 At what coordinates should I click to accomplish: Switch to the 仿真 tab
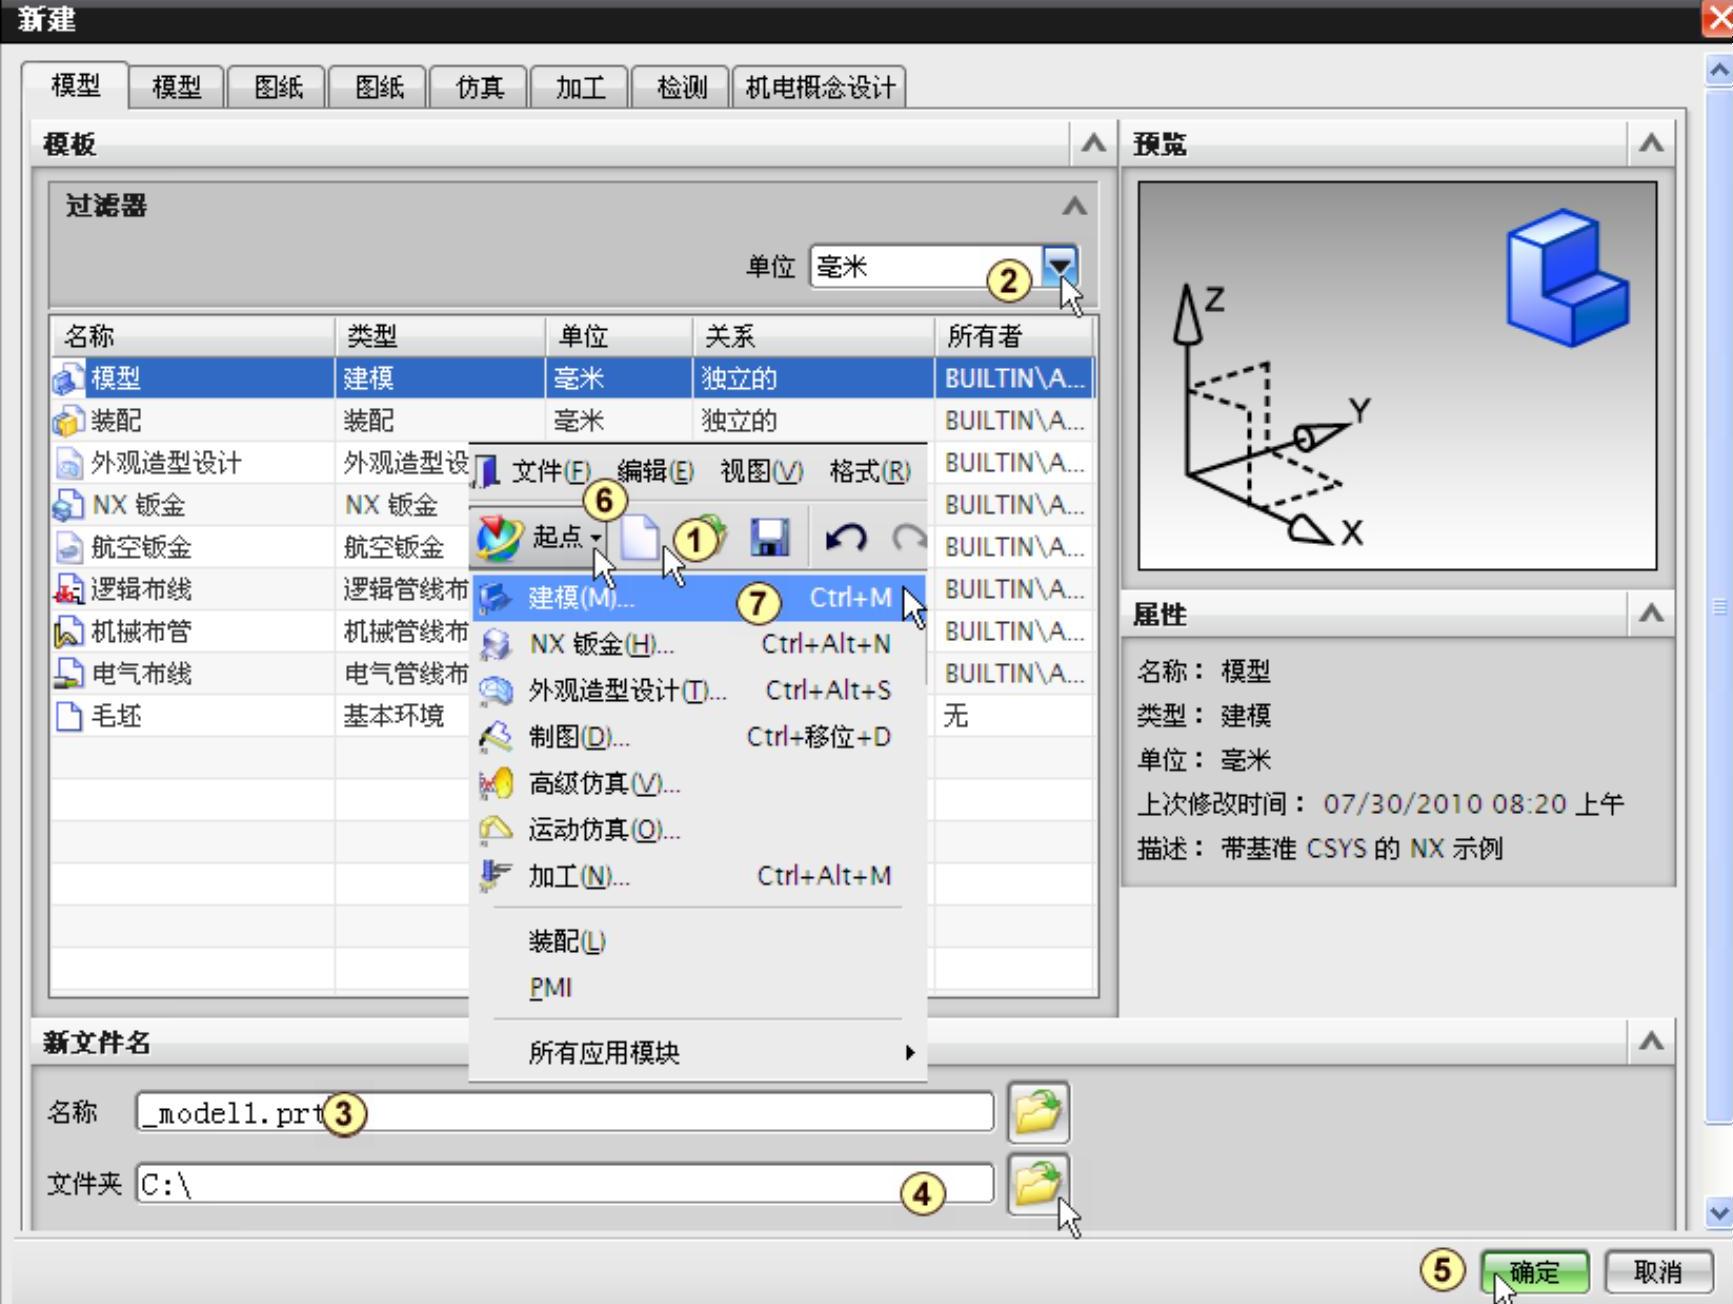pos(480,87)
